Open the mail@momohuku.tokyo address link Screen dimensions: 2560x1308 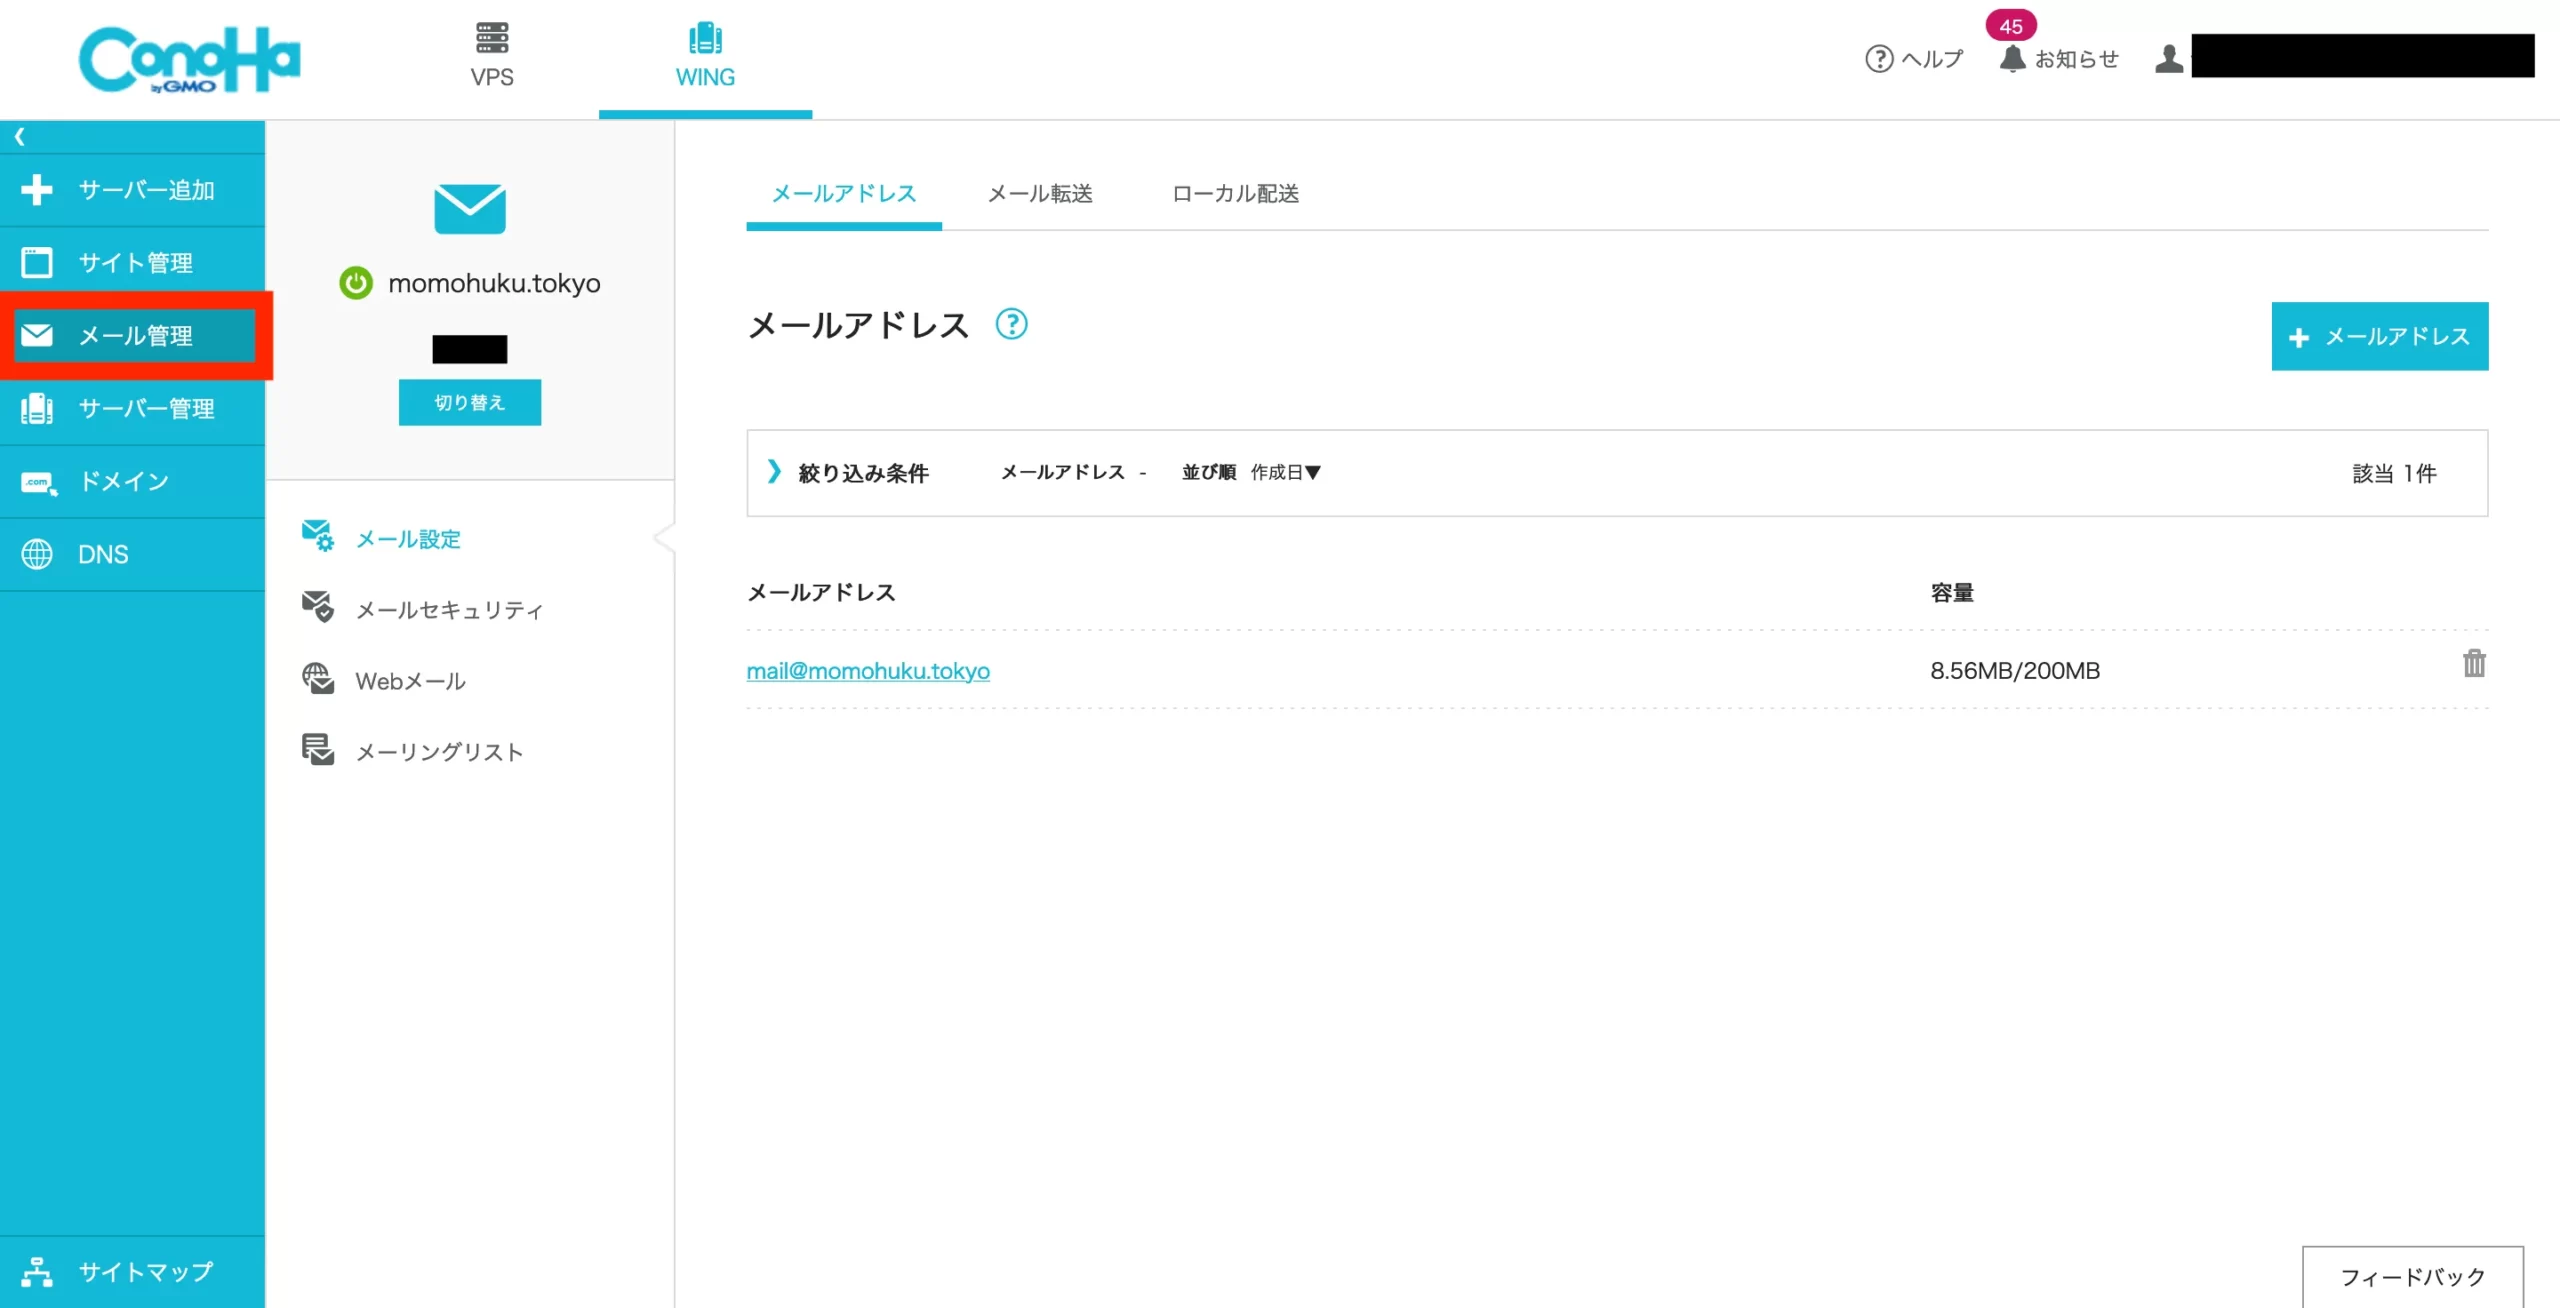click(868, 671)
